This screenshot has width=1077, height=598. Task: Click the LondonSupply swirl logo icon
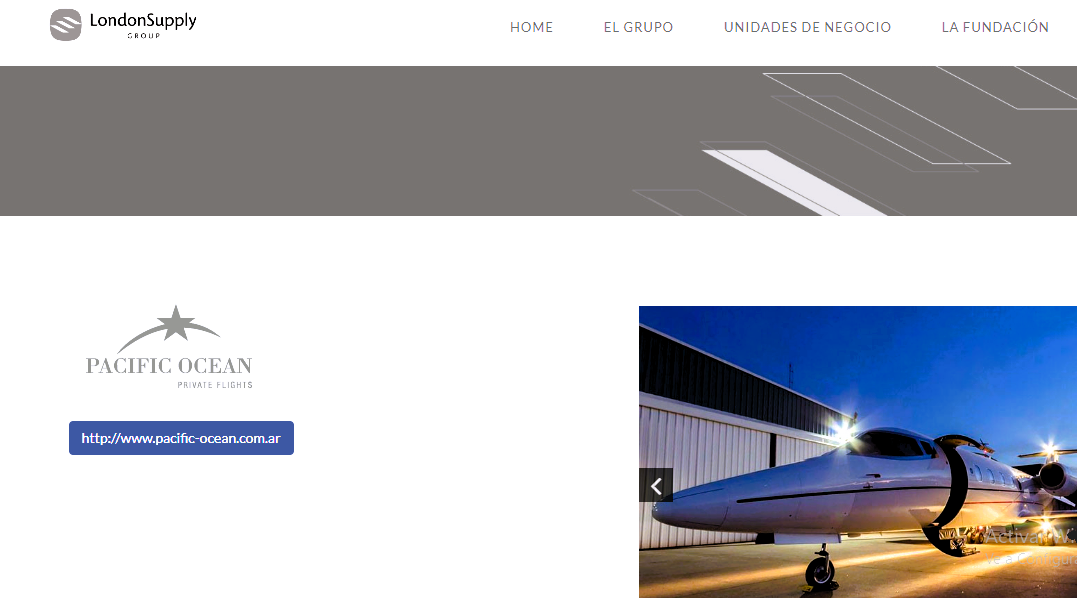pyautogui.click(x=65, y=25)
